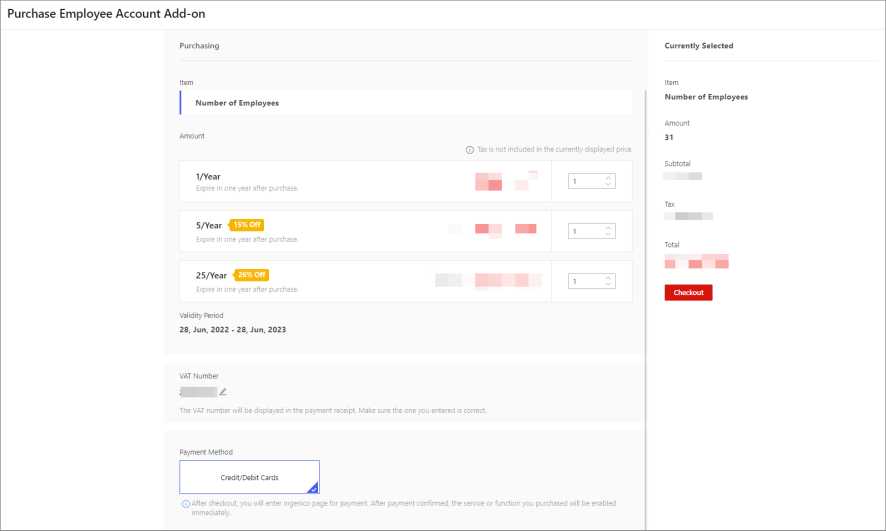
Task: Select Credit/Debit Cards payment method
Action: (x=249, y=477)
